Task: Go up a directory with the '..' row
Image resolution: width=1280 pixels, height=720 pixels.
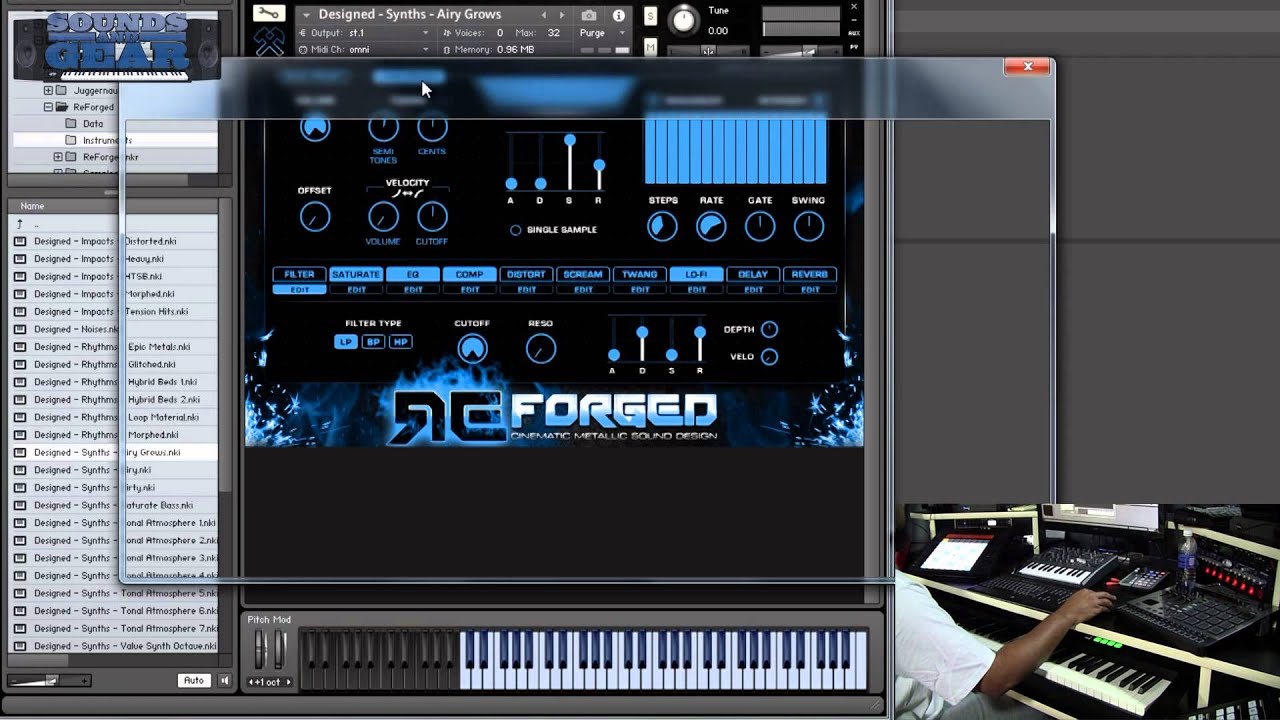Action: point(114,224)
